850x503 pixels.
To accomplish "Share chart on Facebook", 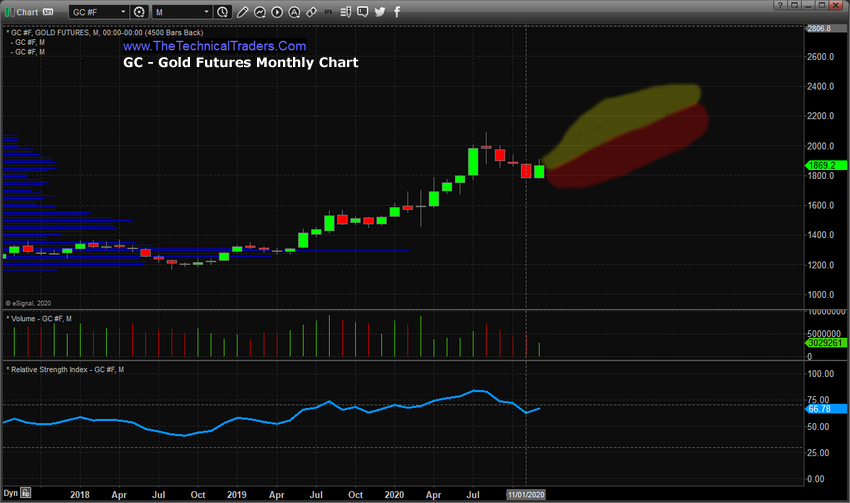I will tap(396, 11).
